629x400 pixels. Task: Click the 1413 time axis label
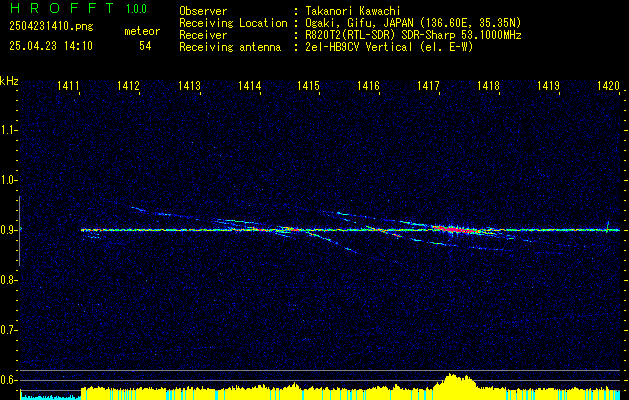point(189,85)
